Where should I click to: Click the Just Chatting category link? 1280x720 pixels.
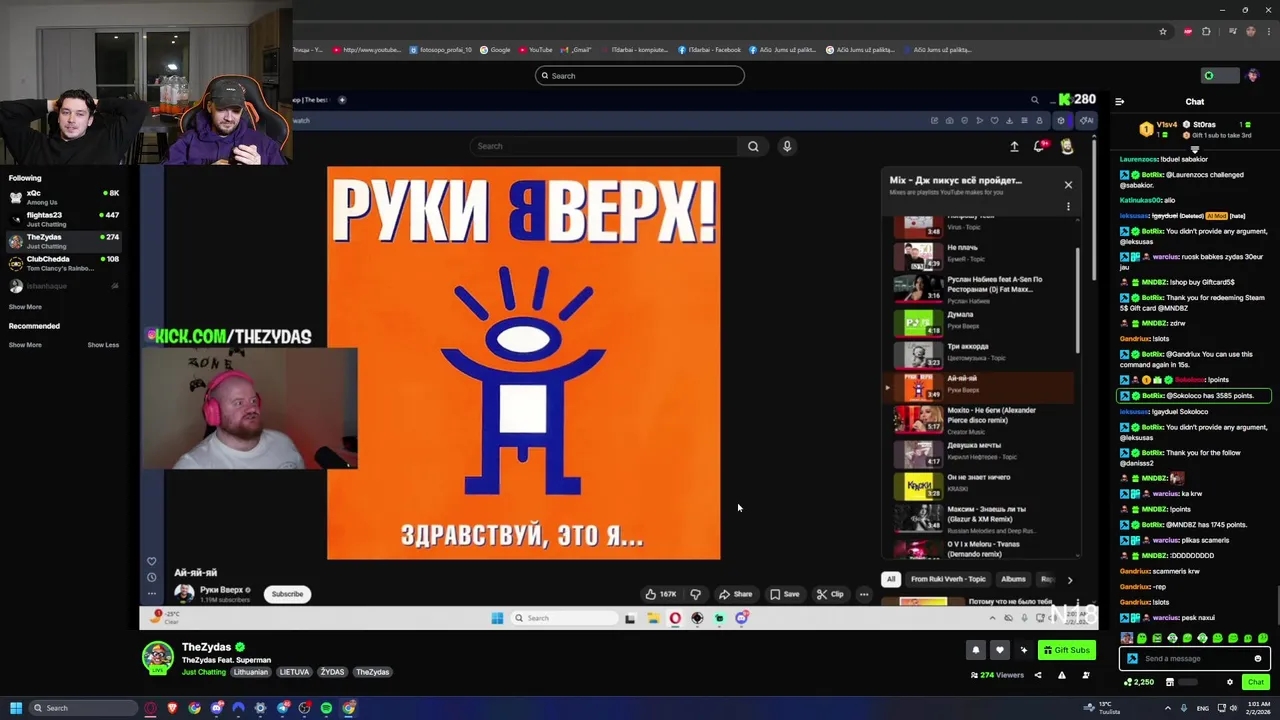click(204, 672)
